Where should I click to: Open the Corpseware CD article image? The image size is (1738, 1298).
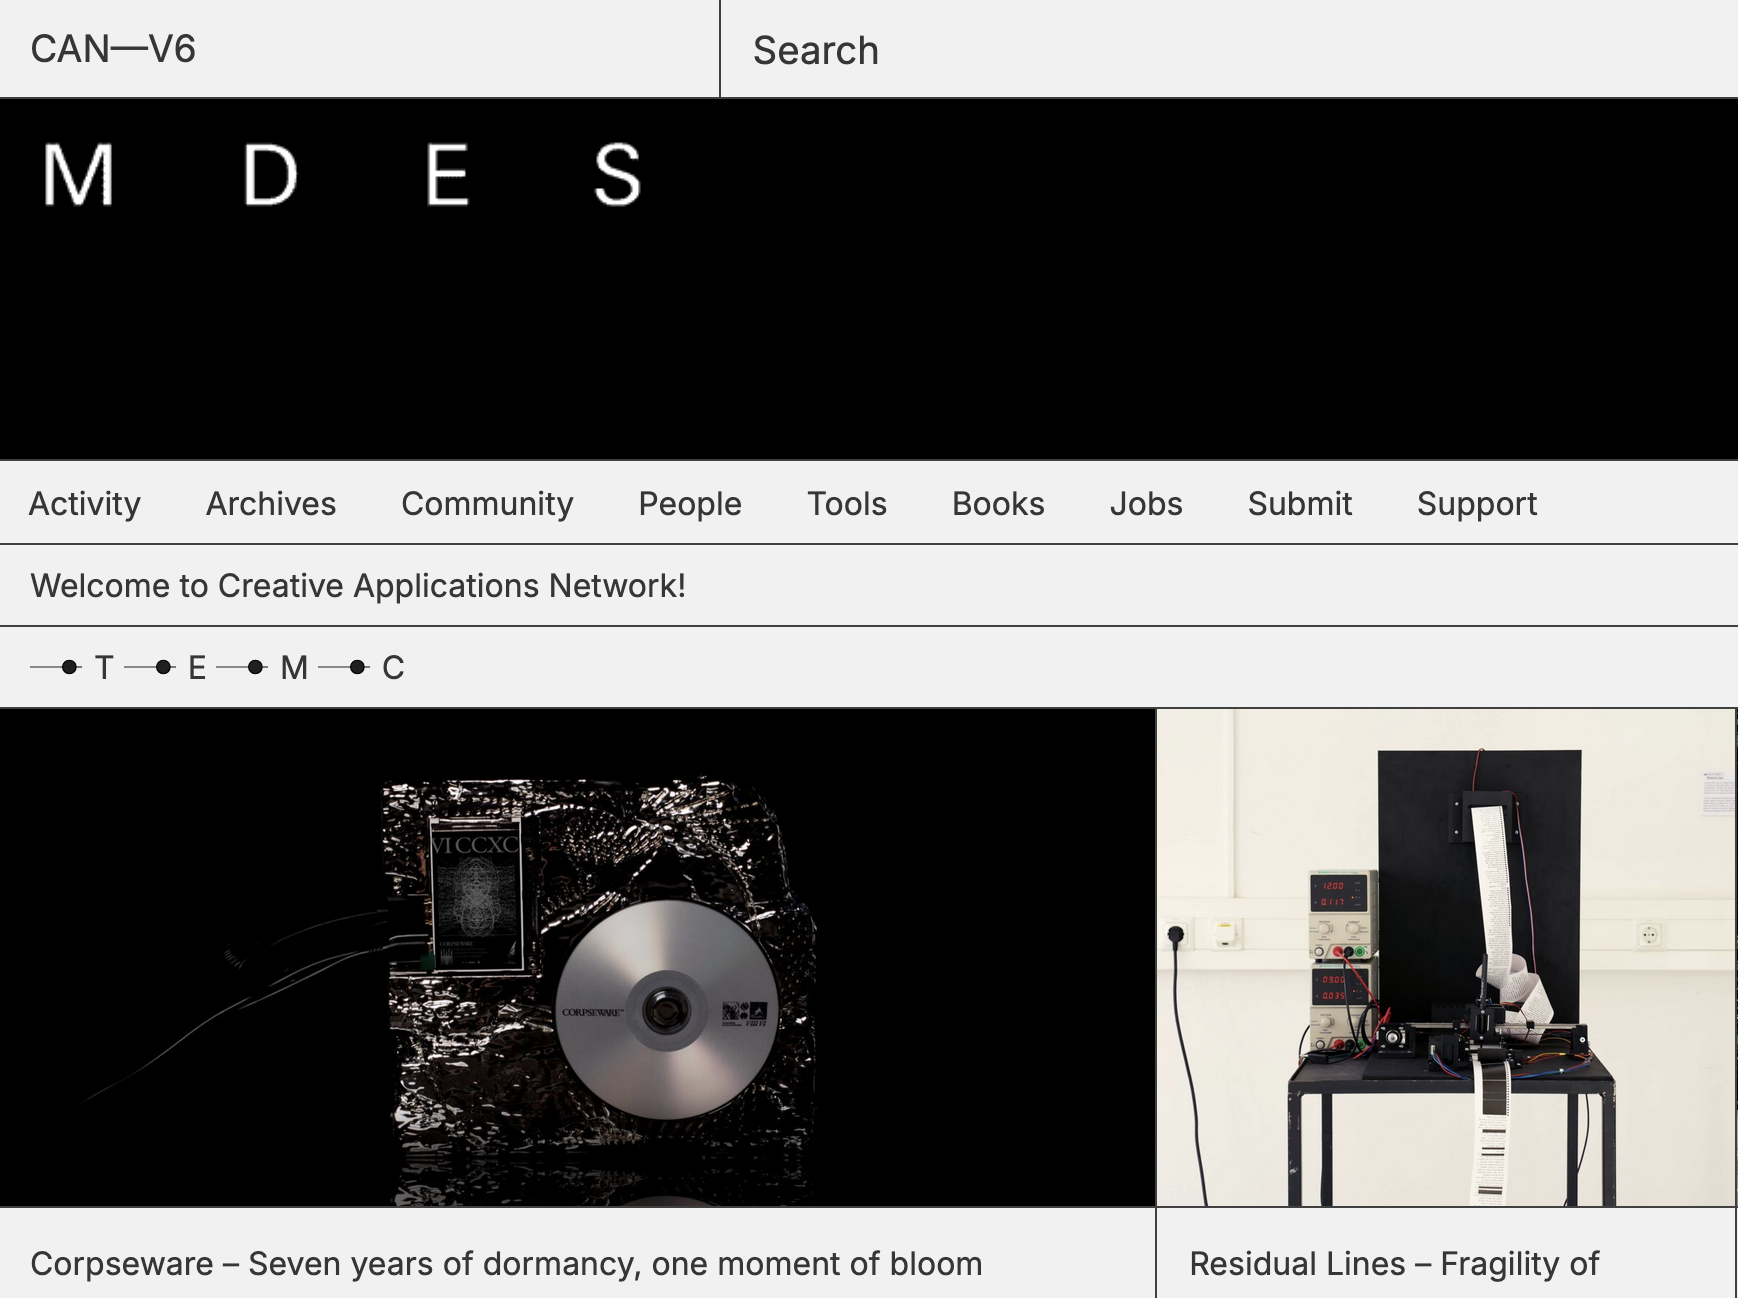[577, 957]
